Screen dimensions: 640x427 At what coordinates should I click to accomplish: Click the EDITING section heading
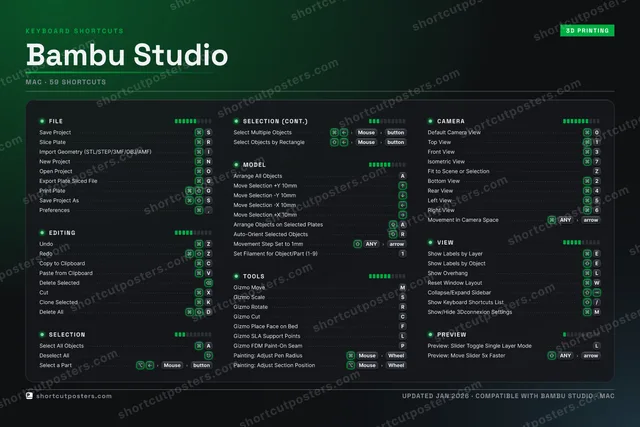tap(62, 233)
